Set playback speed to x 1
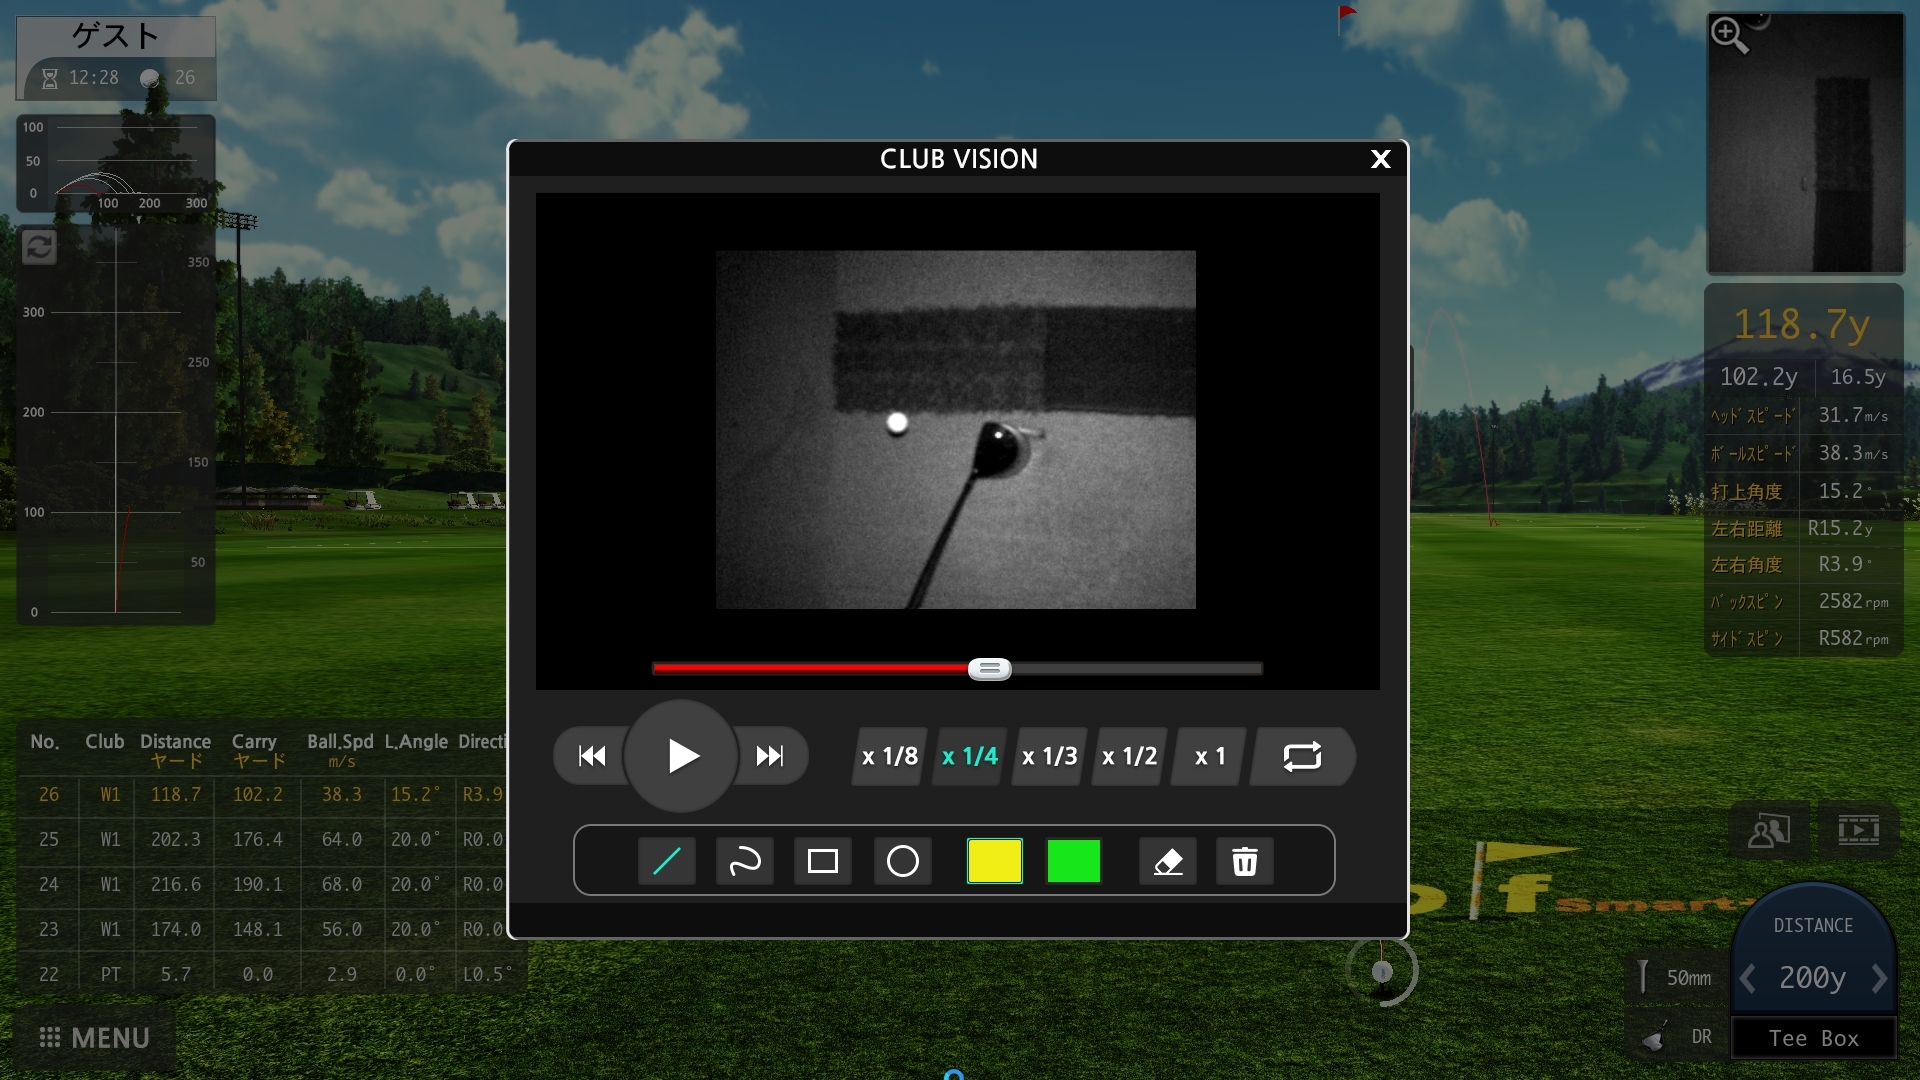The image size is (1920, 1080). tap(1210, 756)
